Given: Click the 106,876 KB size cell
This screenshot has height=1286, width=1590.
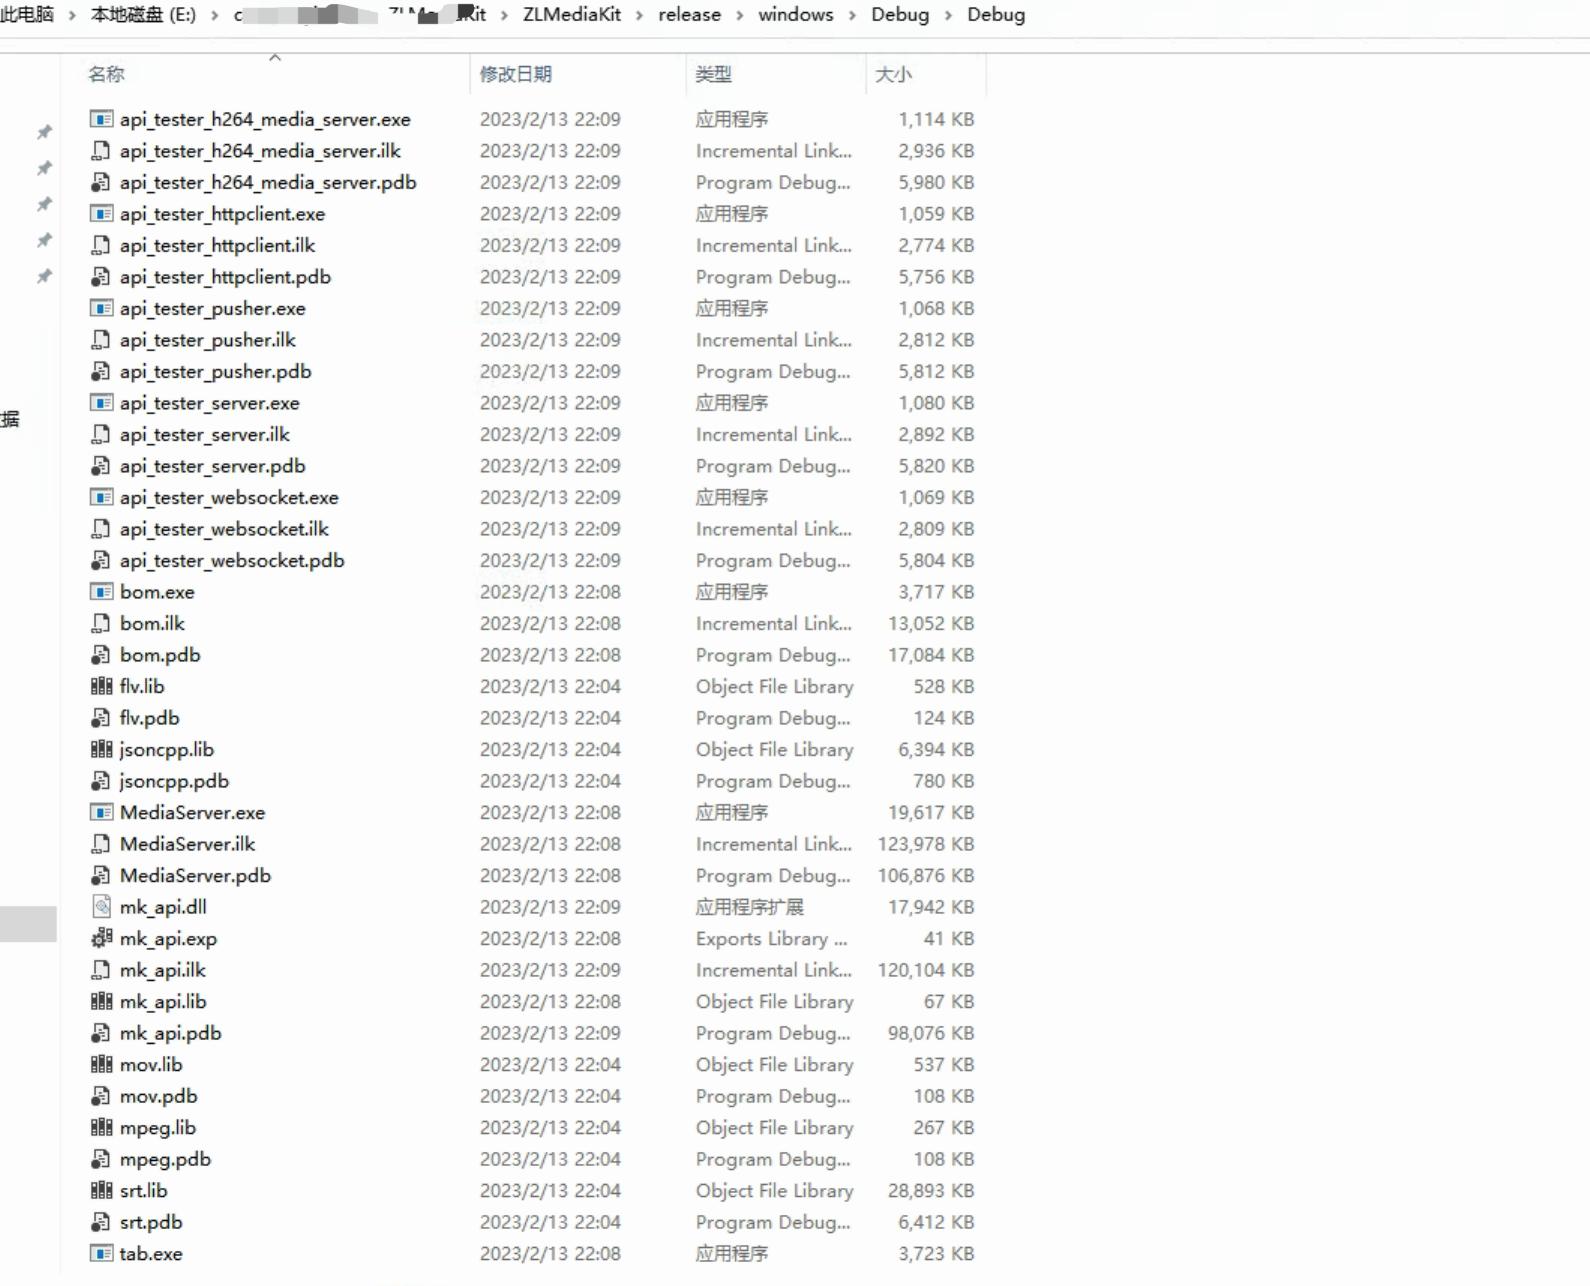Looking at the screenshot, I should 926,875.
